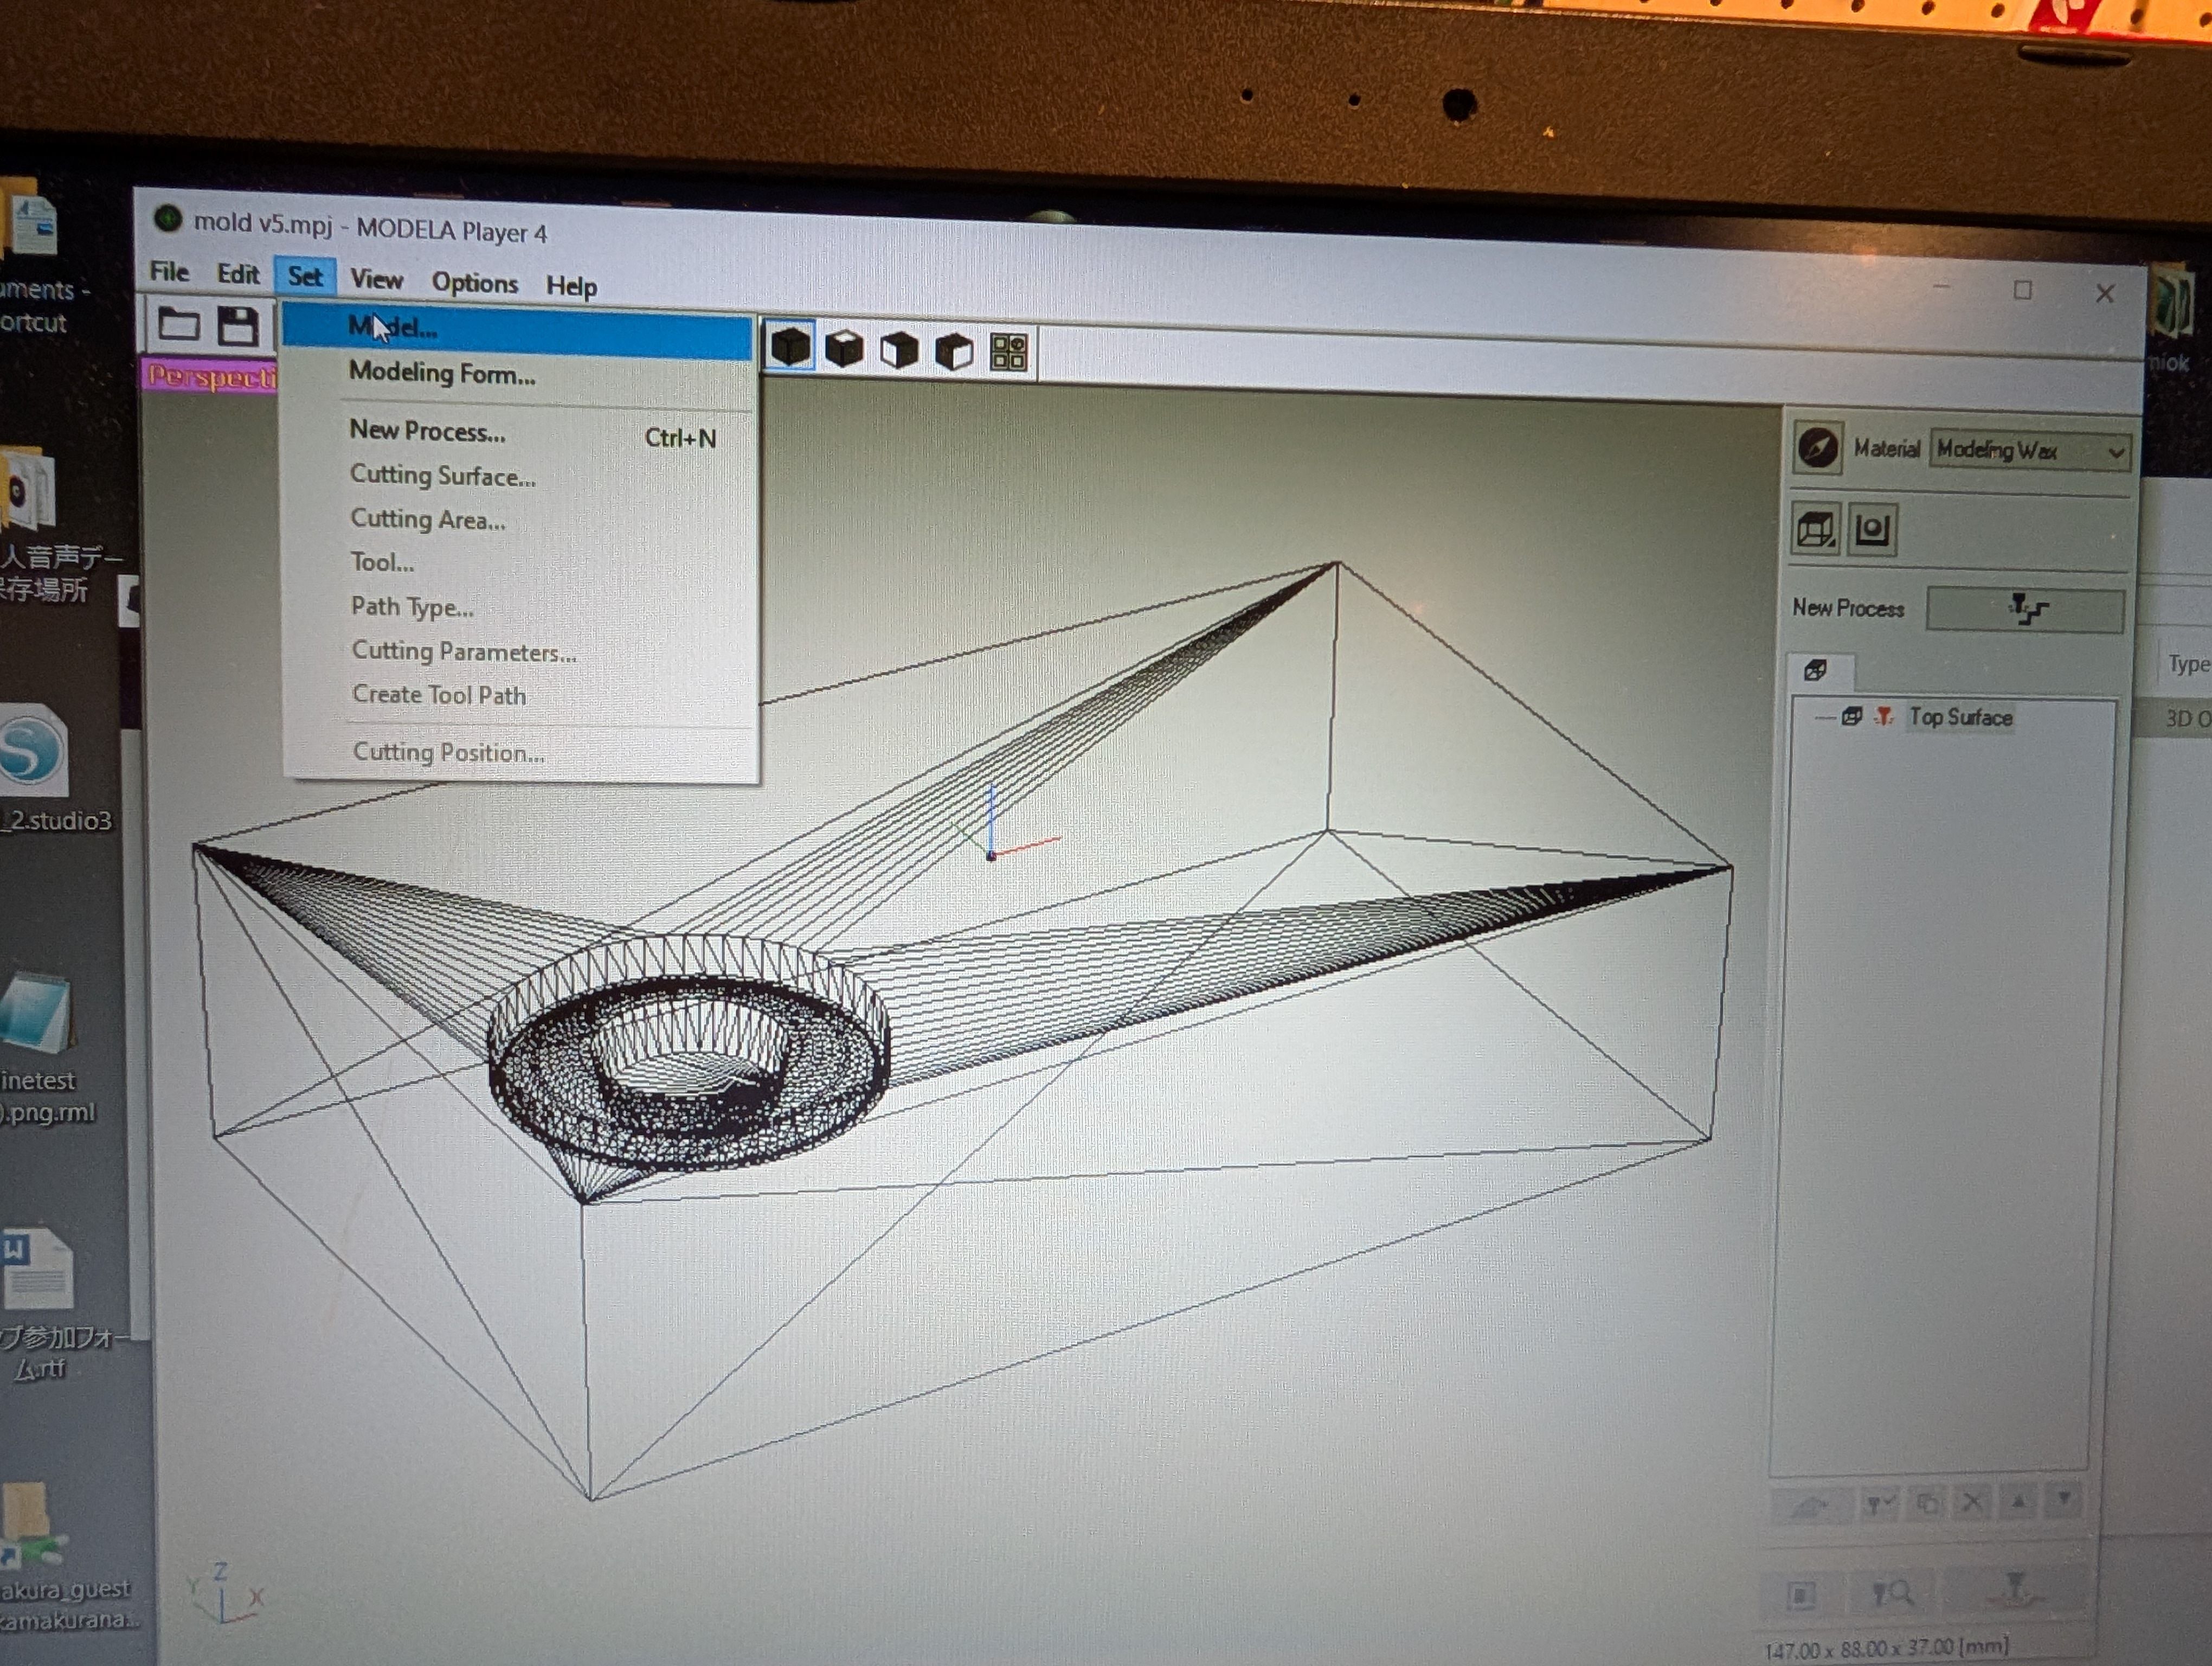Click the wireframe box modeling form icon
The width and height of the screenshot is (2212, 1666).
[x=1815, y=528]
